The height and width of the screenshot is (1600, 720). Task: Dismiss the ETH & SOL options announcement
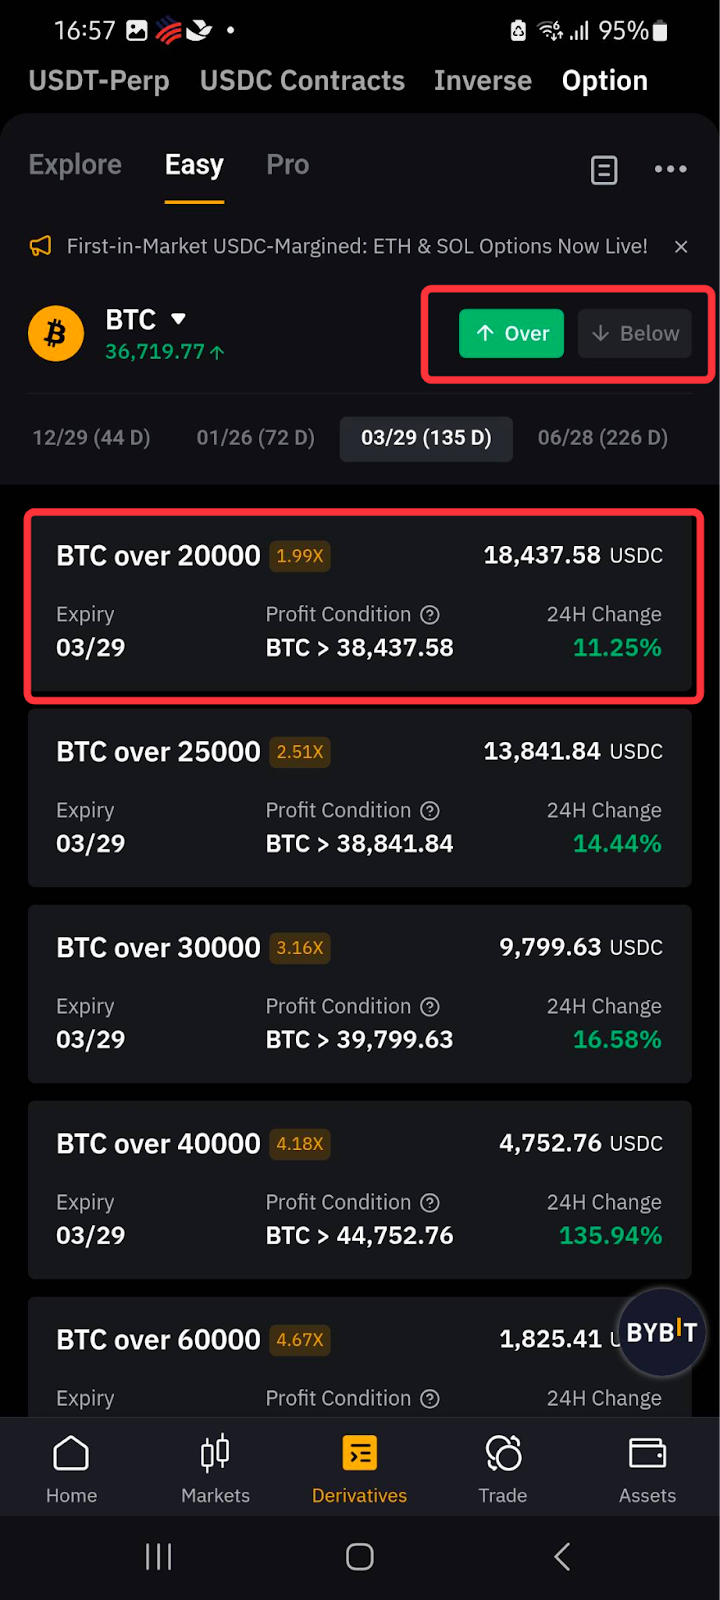[x=681, y=246]
